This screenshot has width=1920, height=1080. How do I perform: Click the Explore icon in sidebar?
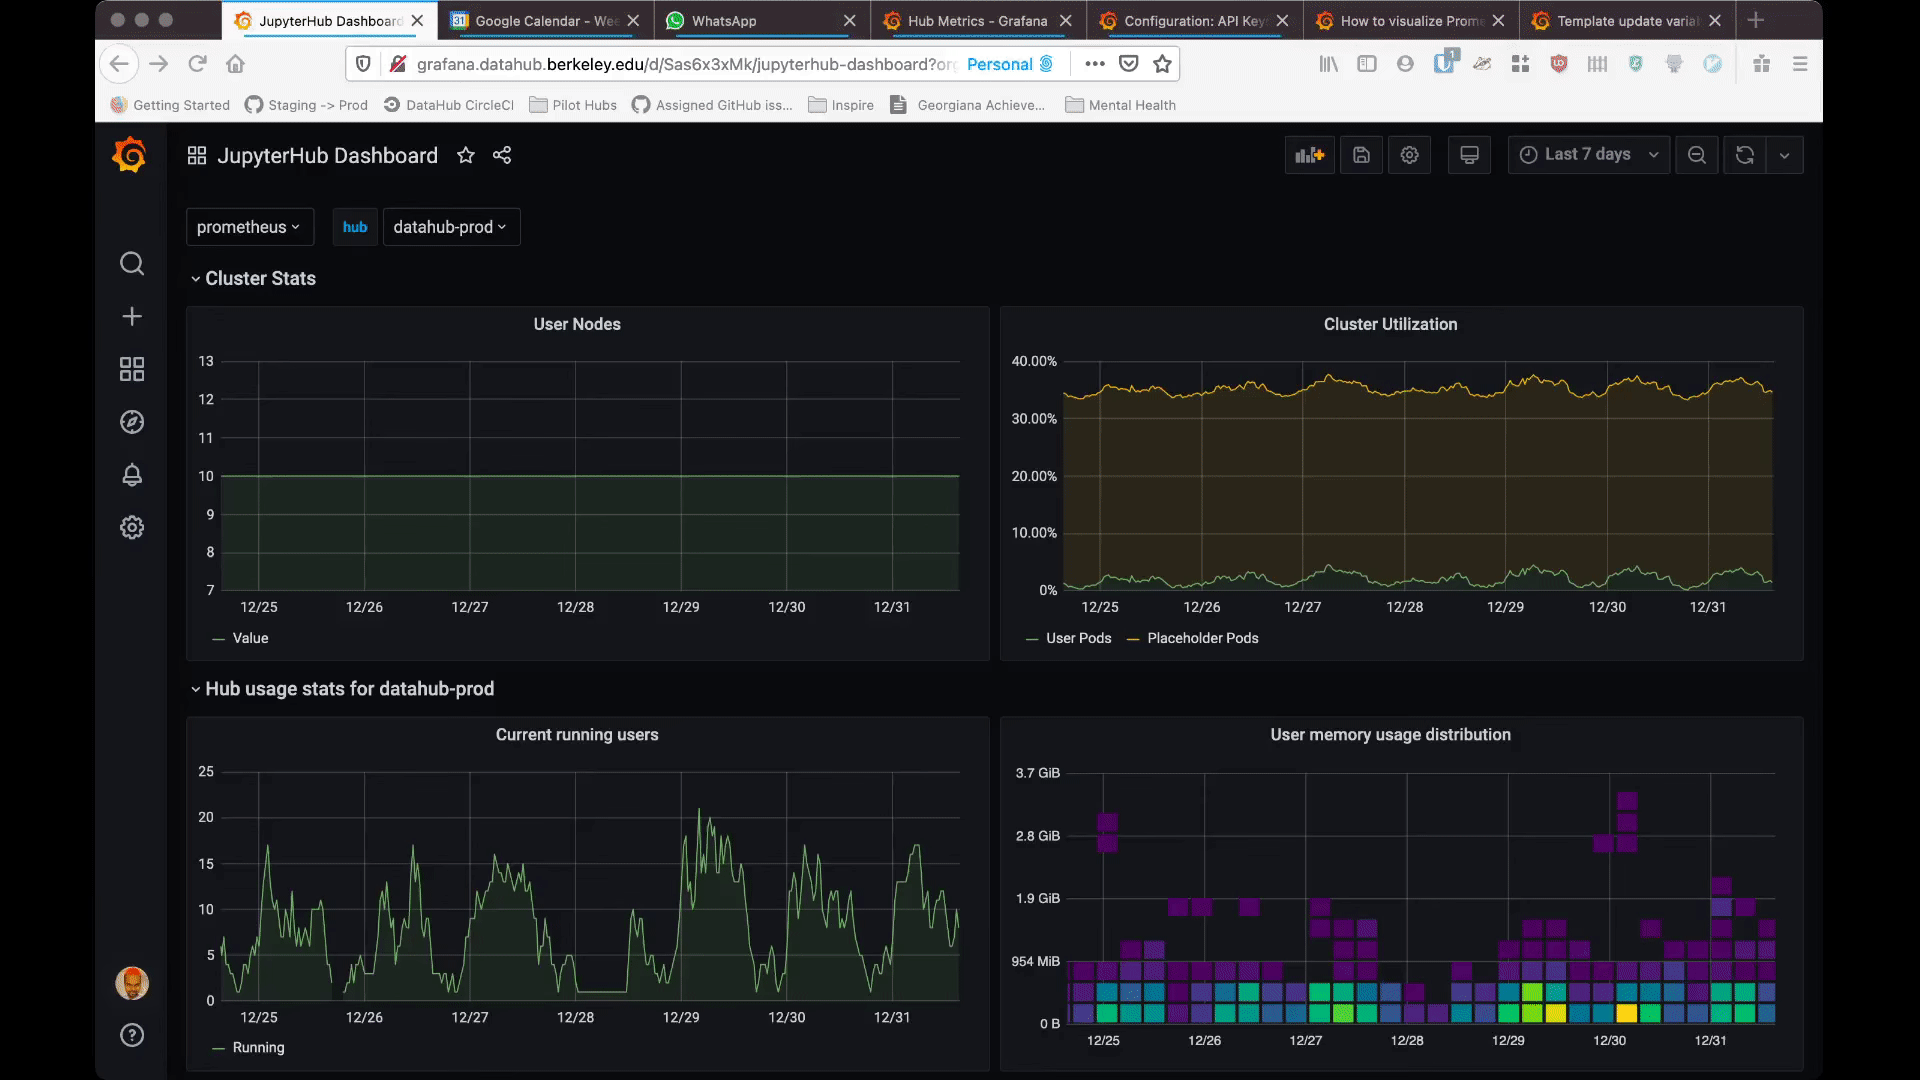(131, 422)
